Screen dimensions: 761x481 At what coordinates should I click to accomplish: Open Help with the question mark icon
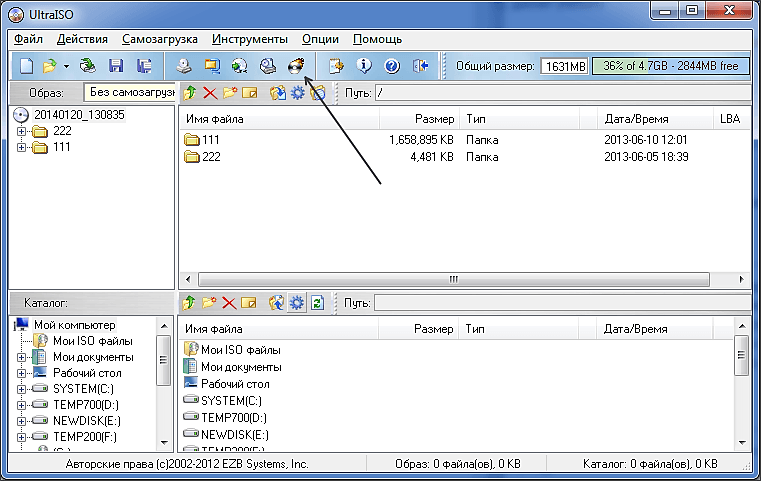coord(392,66)
